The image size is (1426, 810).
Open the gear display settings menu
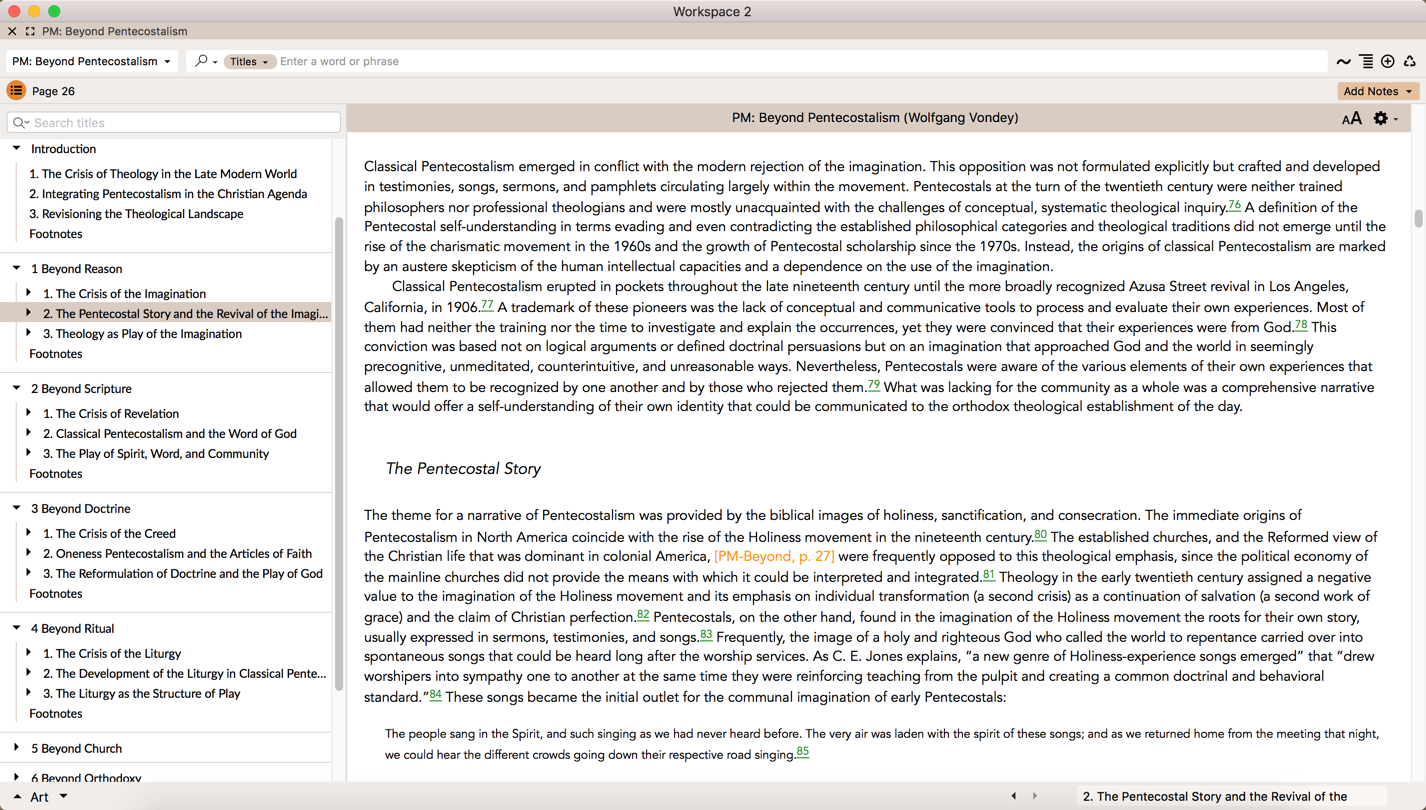coord(1382,118)
